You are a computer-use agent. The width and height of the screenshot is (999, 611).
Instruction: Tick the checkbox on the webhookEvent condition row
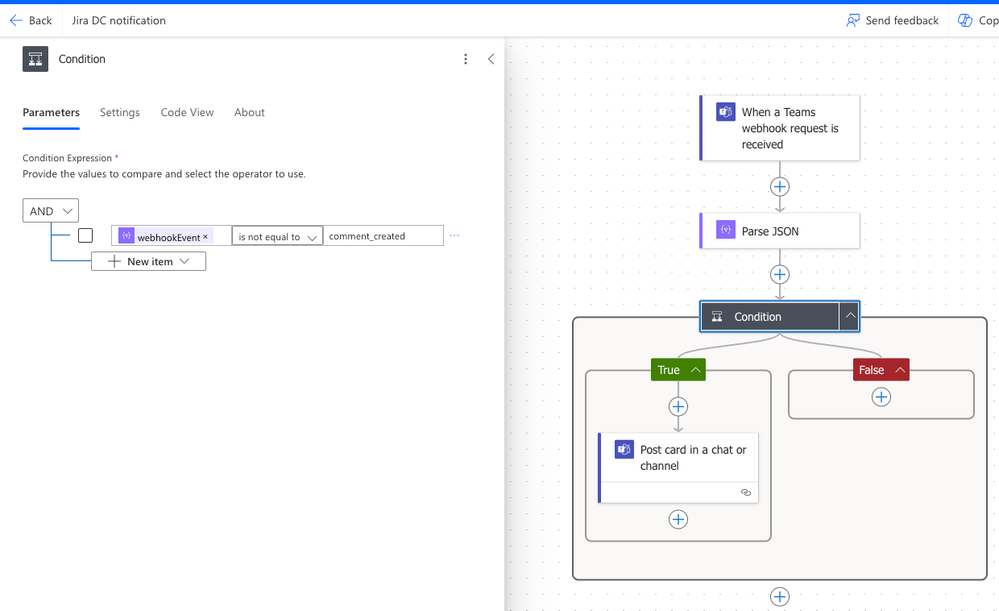pyautogui.click(x=85, y=236)
